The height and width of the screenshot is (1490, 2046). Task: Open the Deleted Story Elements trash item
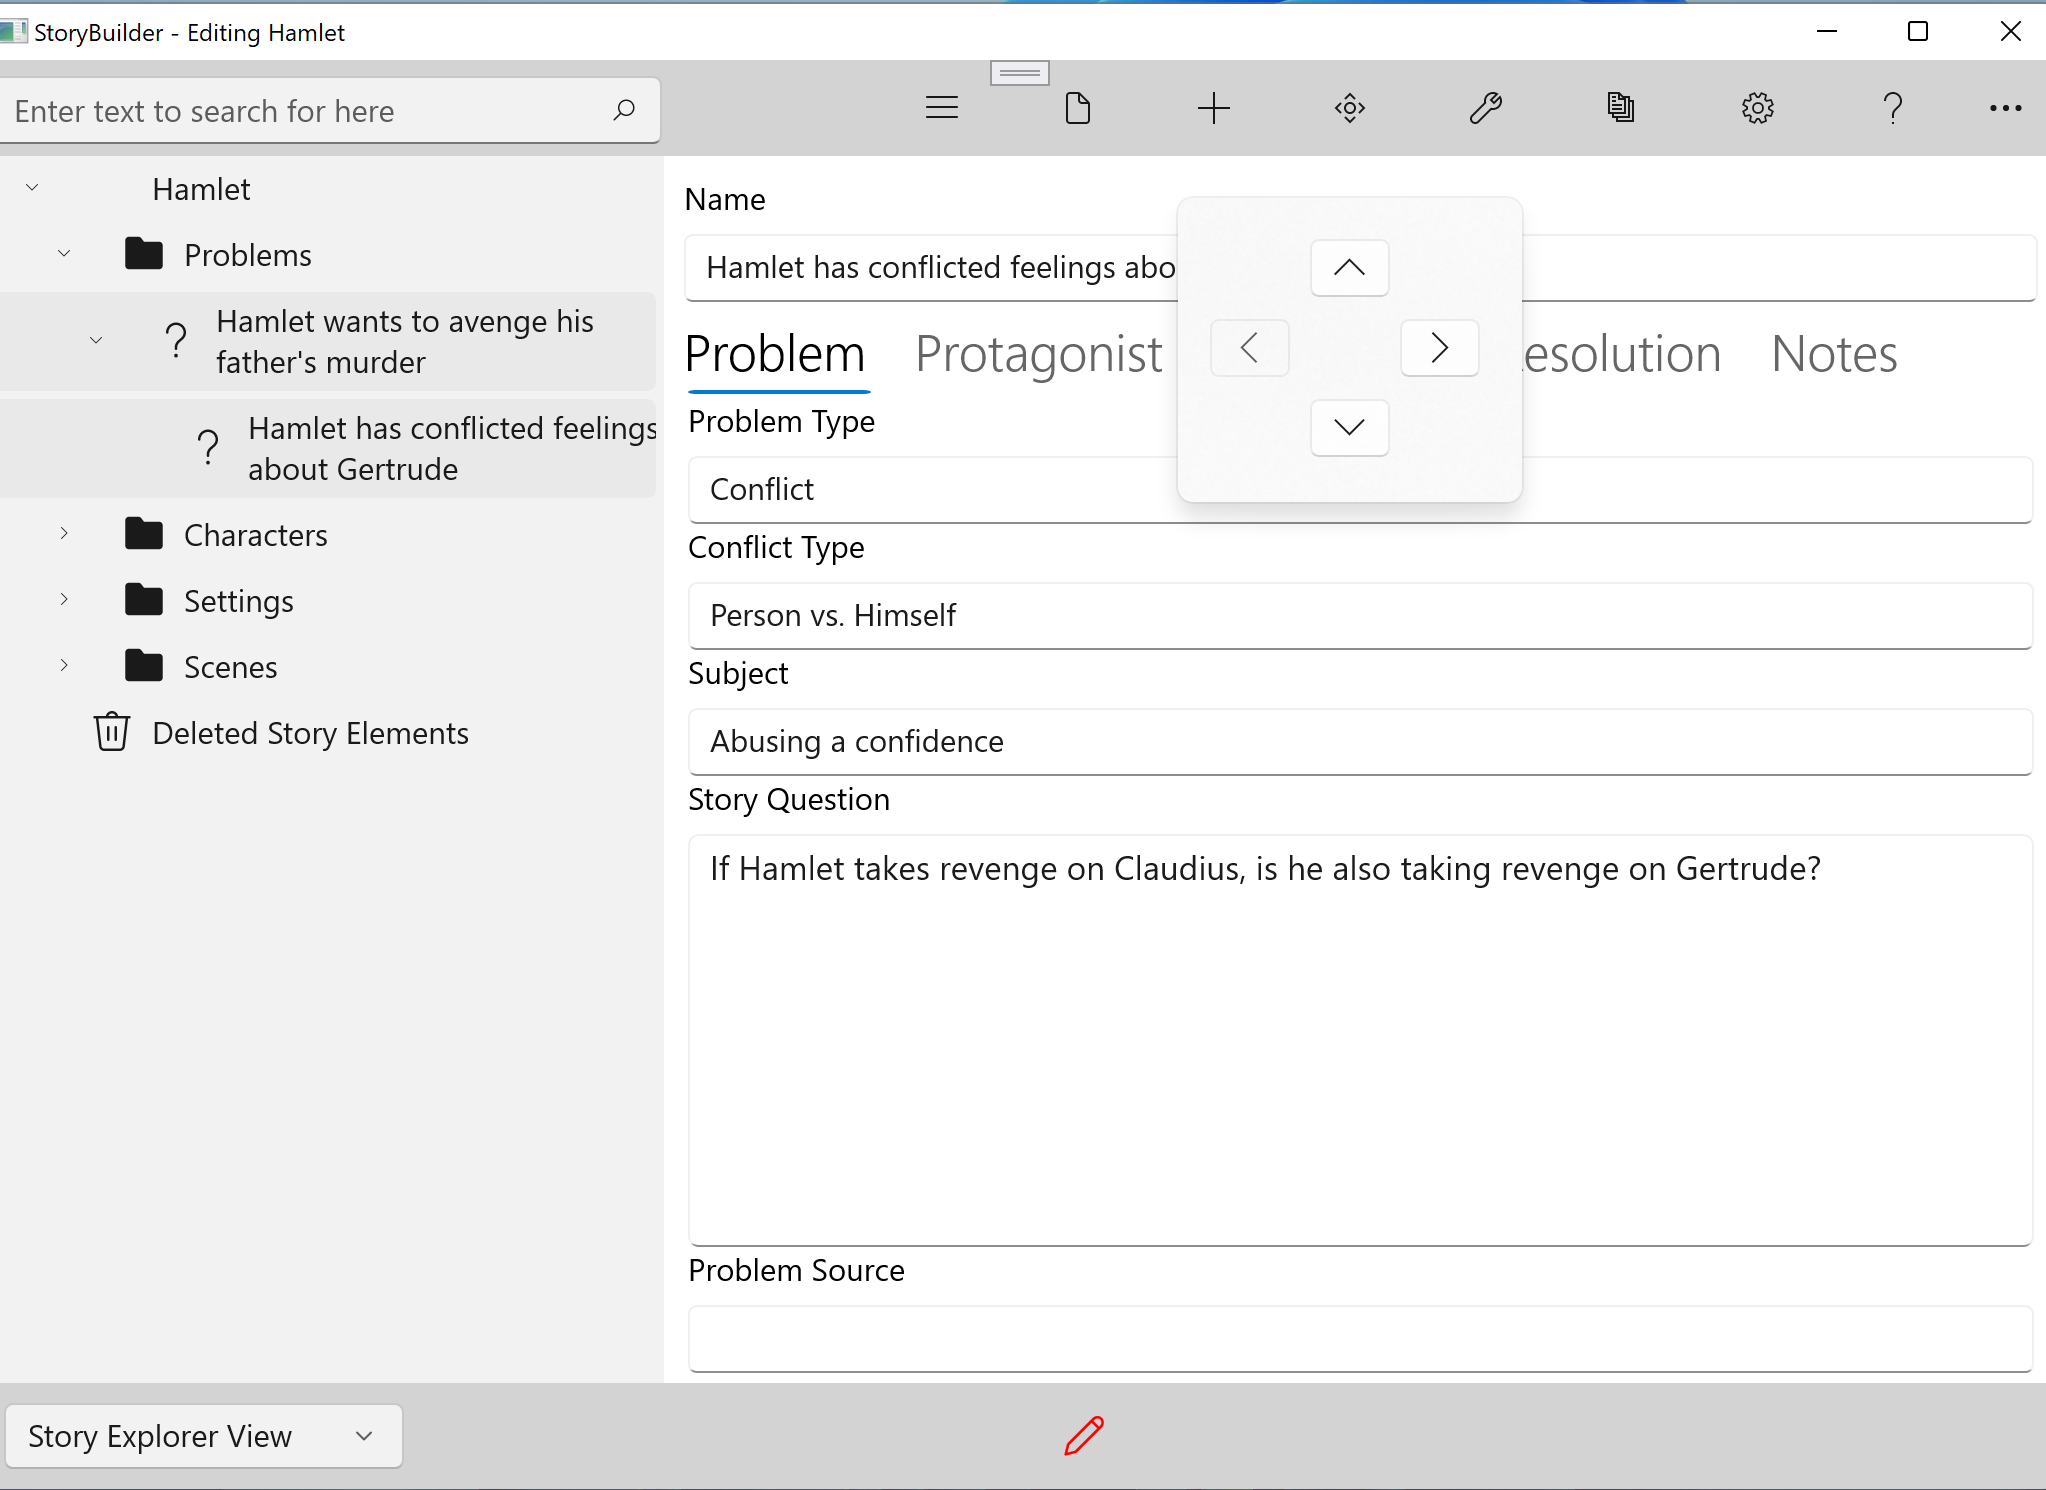(x=310, y=733)
